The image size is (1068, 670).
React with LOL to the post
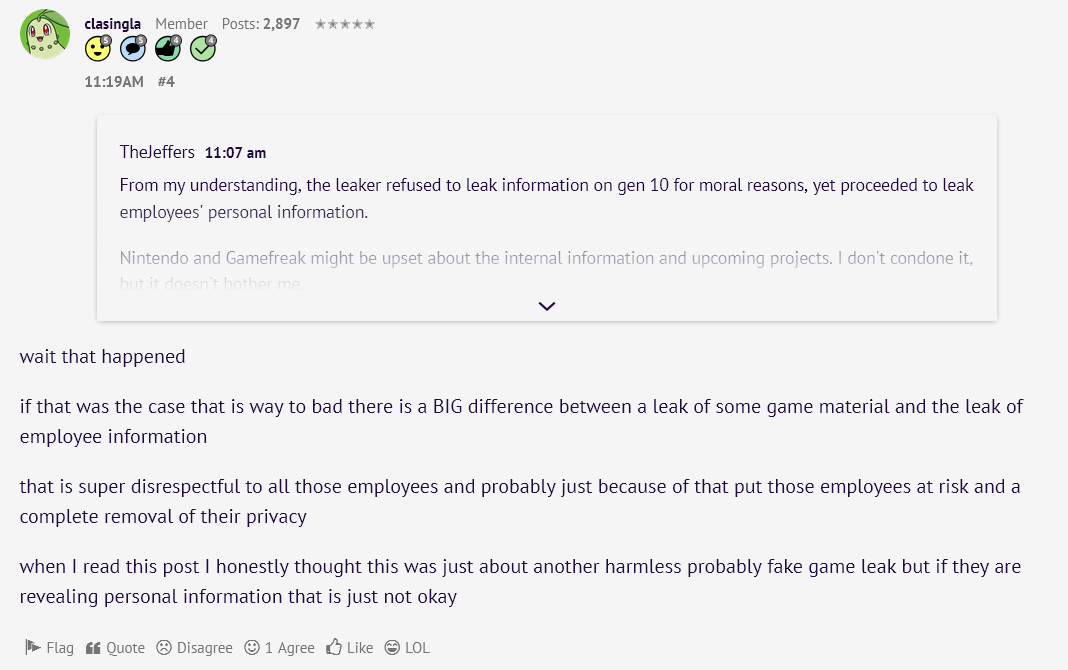[407, 648]
